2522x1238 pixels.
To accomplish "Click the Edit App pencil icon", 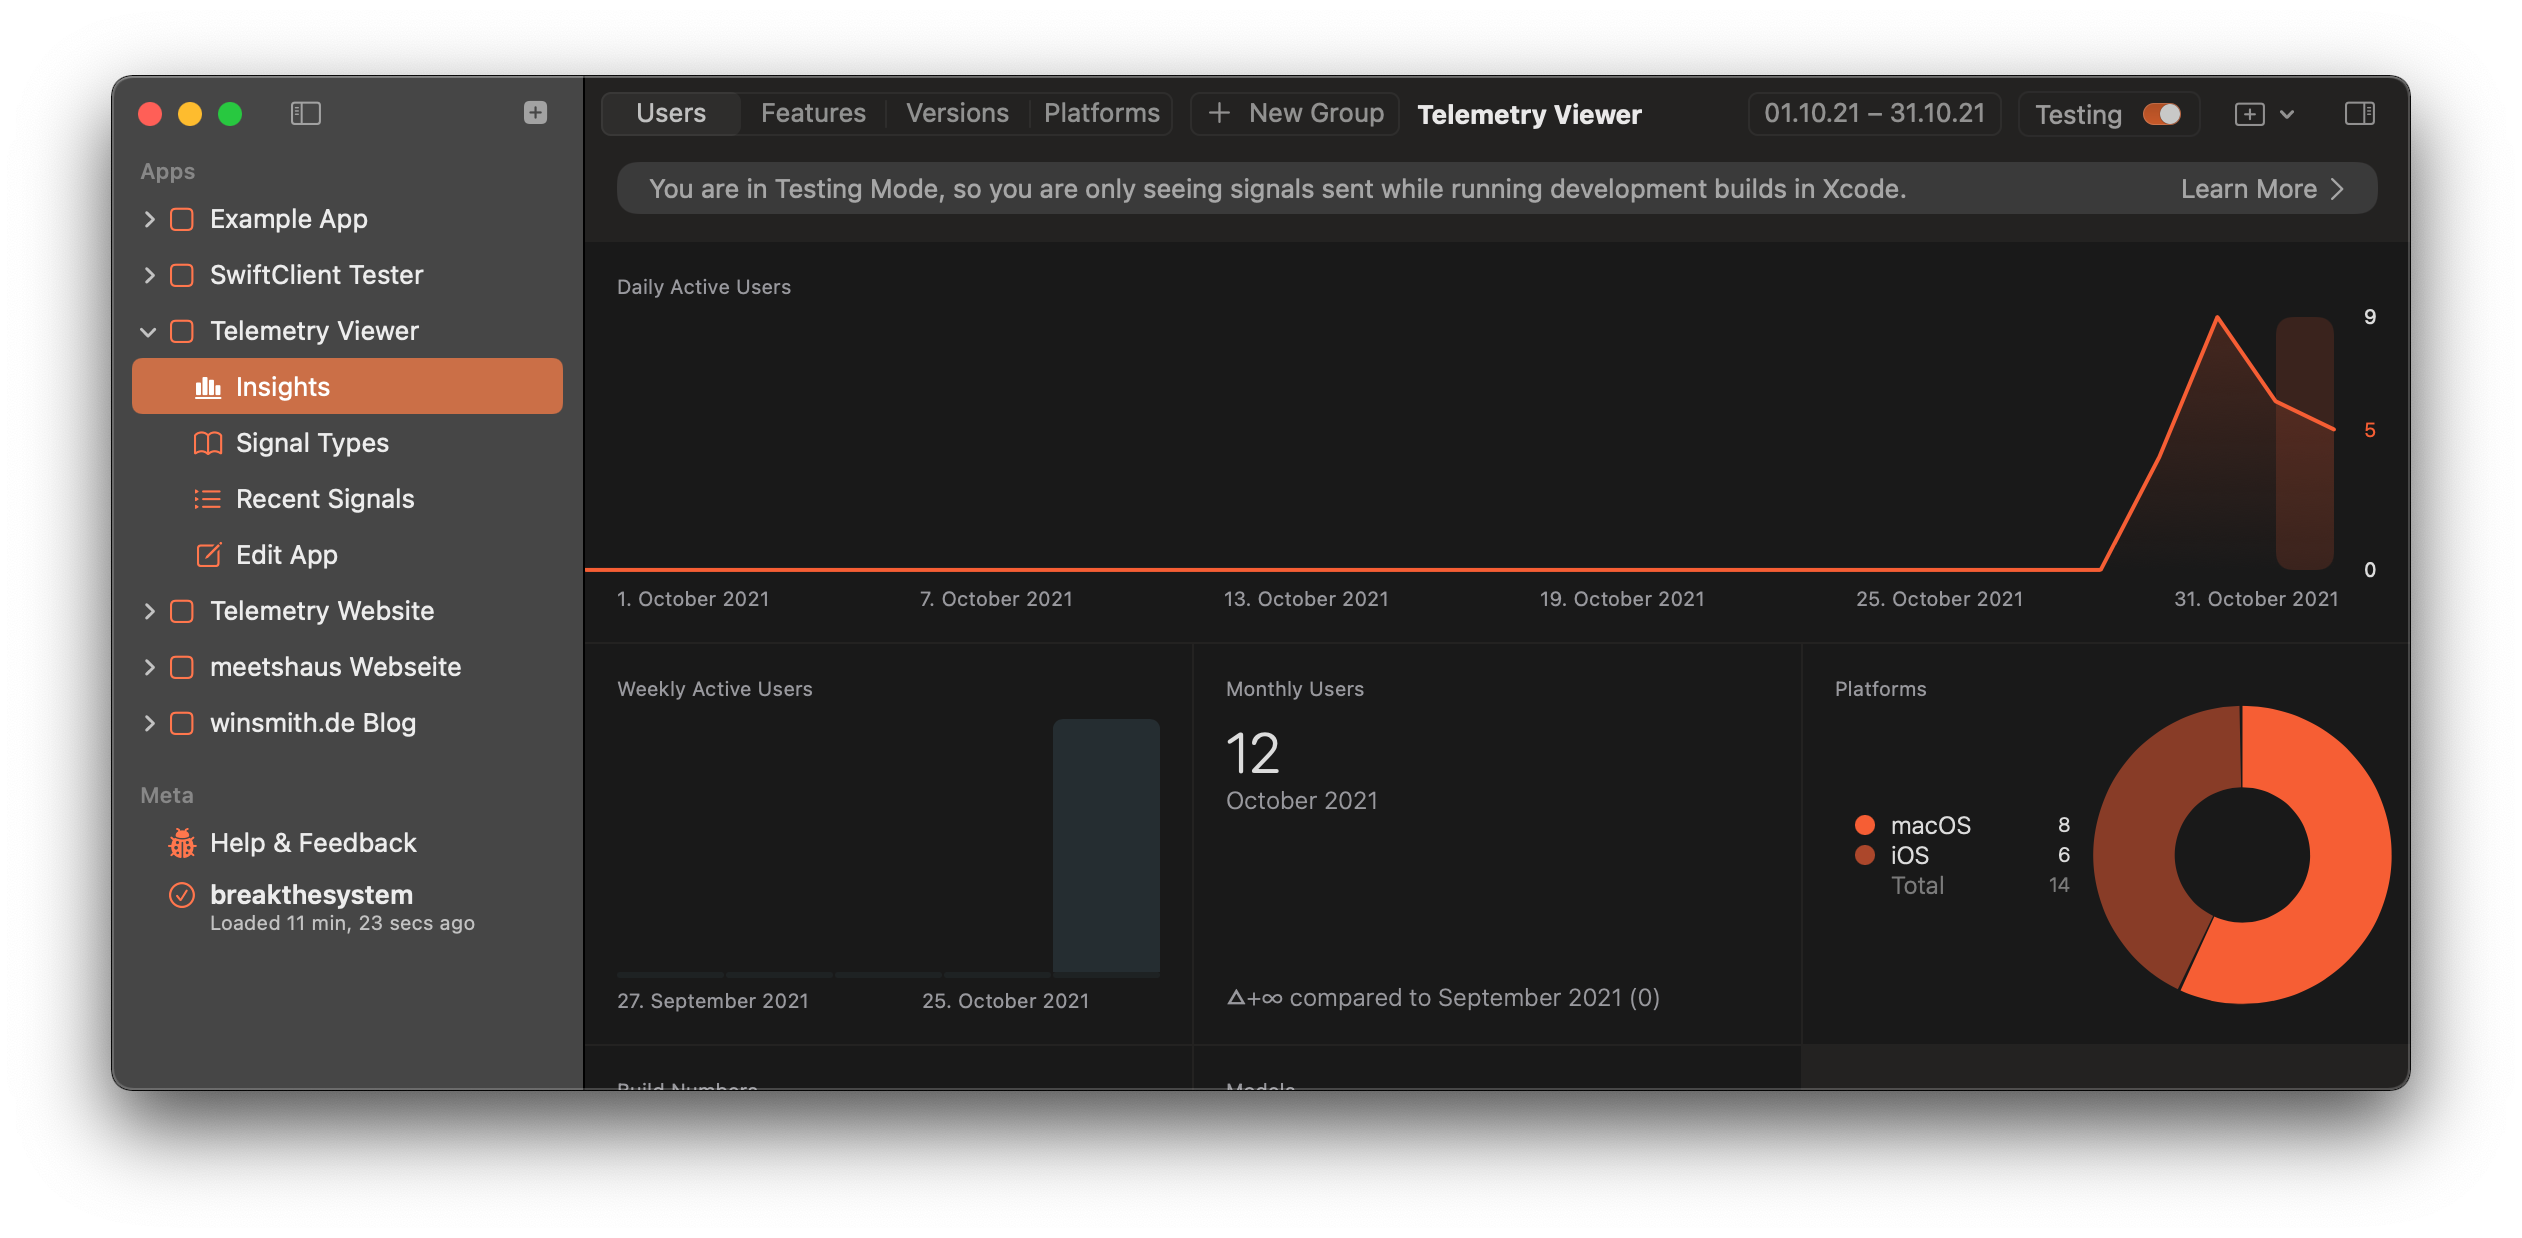I will (208, 555).
